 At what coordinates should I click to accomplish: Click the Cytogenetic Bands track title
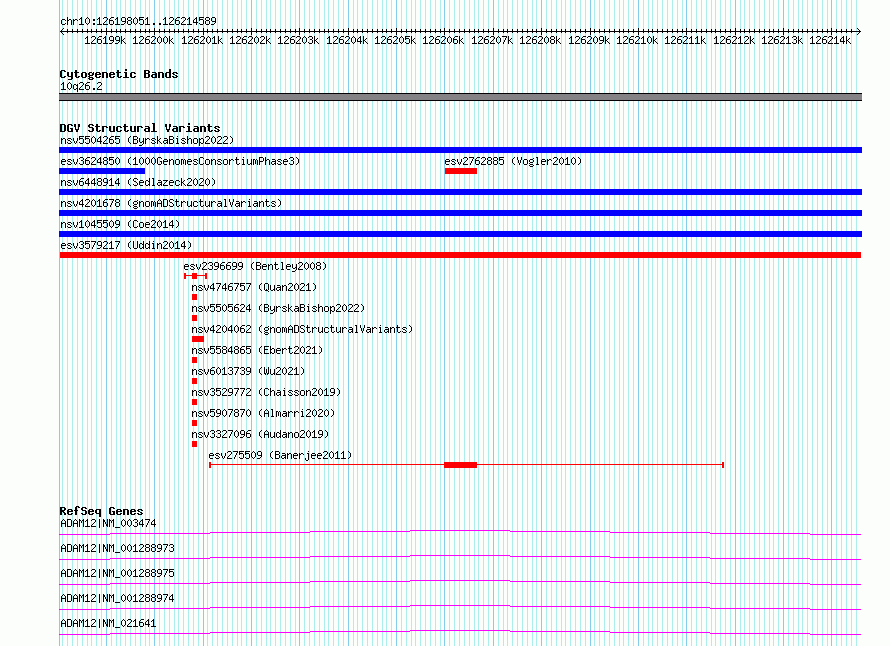119,74
